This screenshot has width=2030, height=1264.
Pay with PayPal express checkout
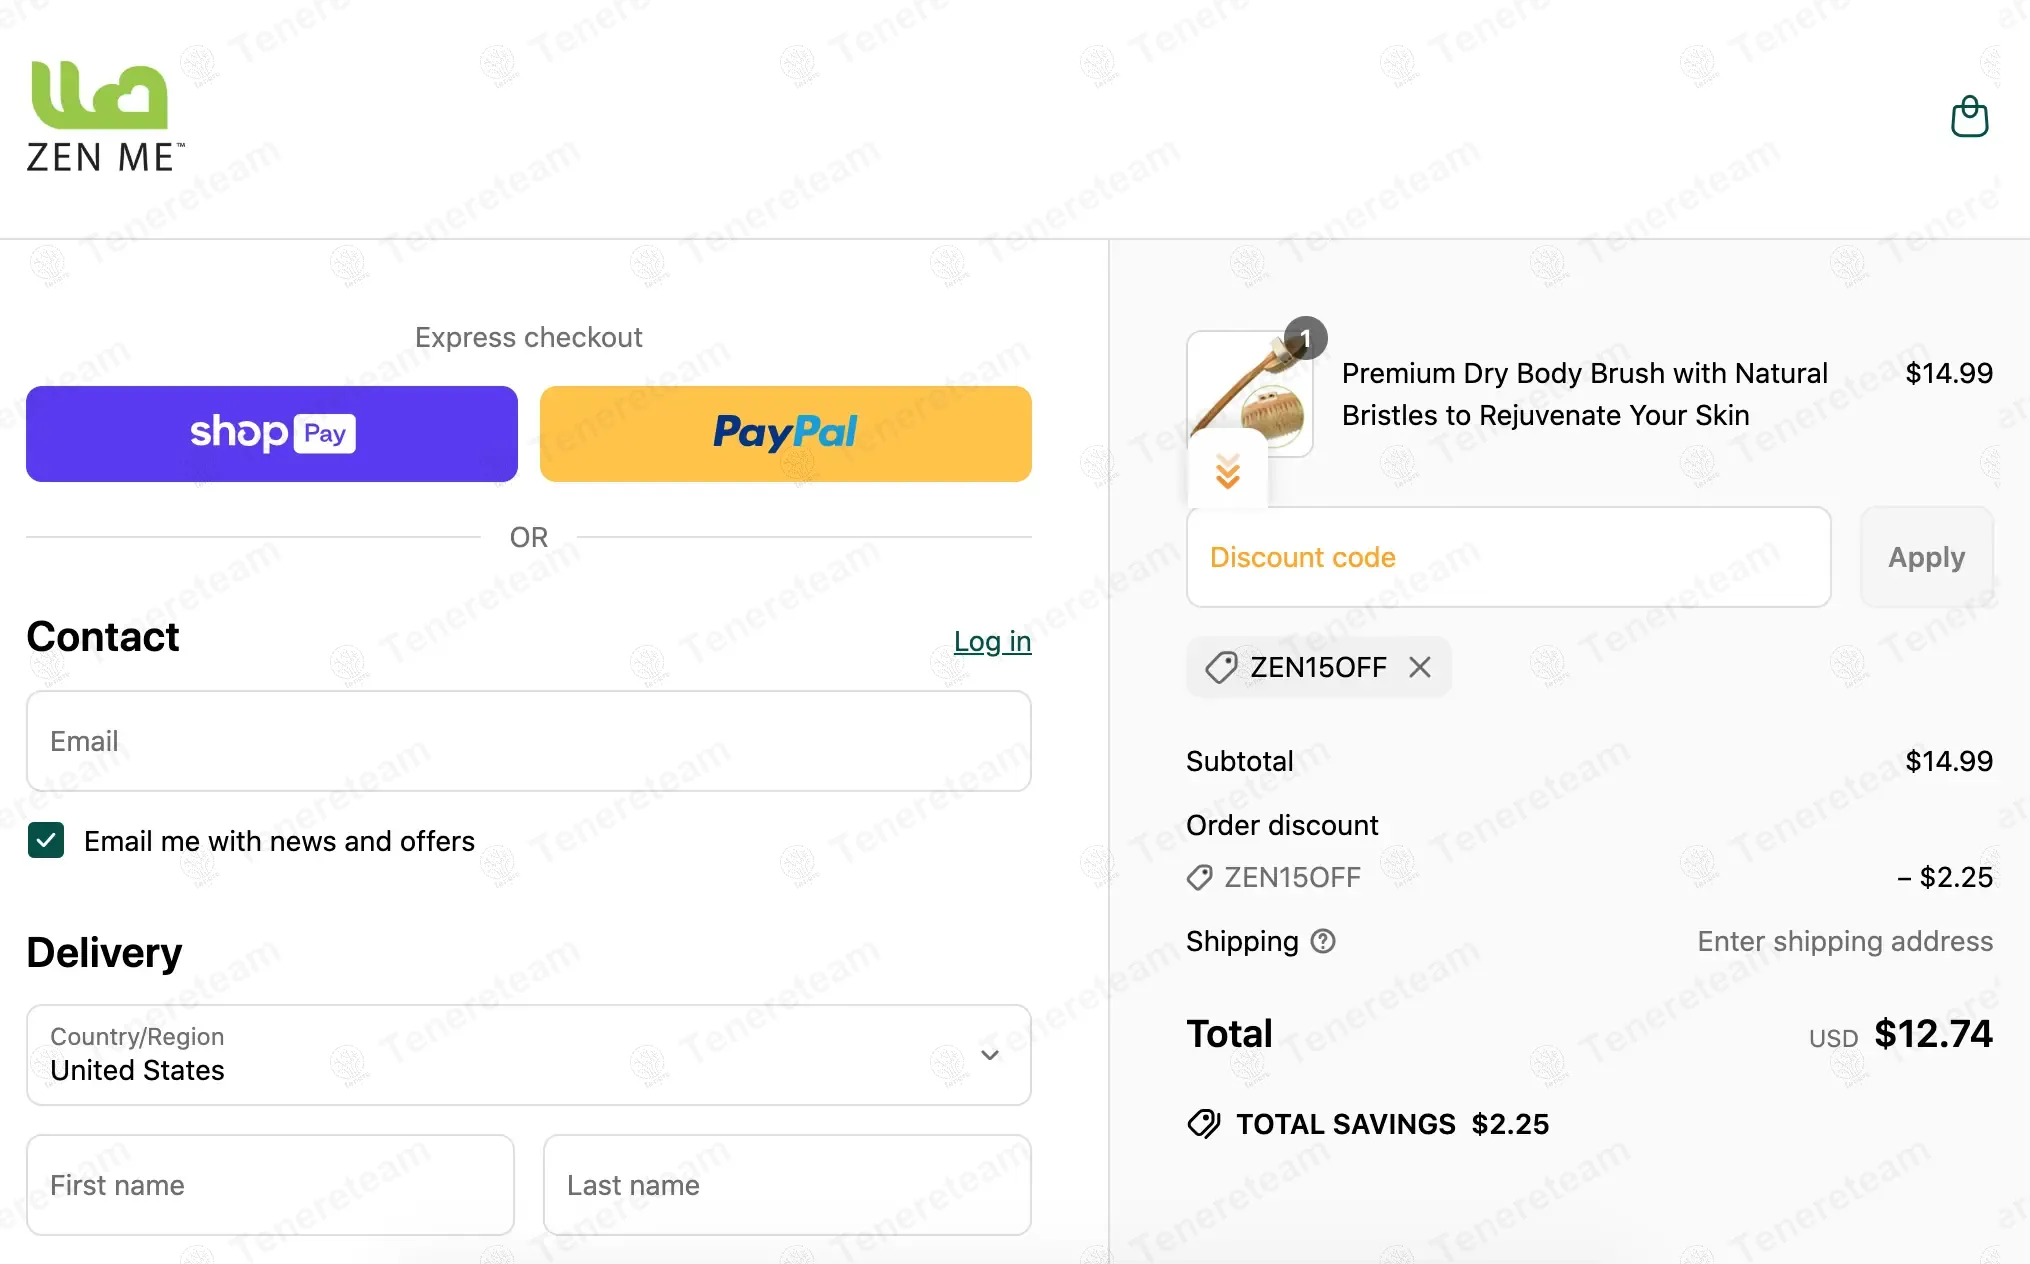click(x=786, y=434)
